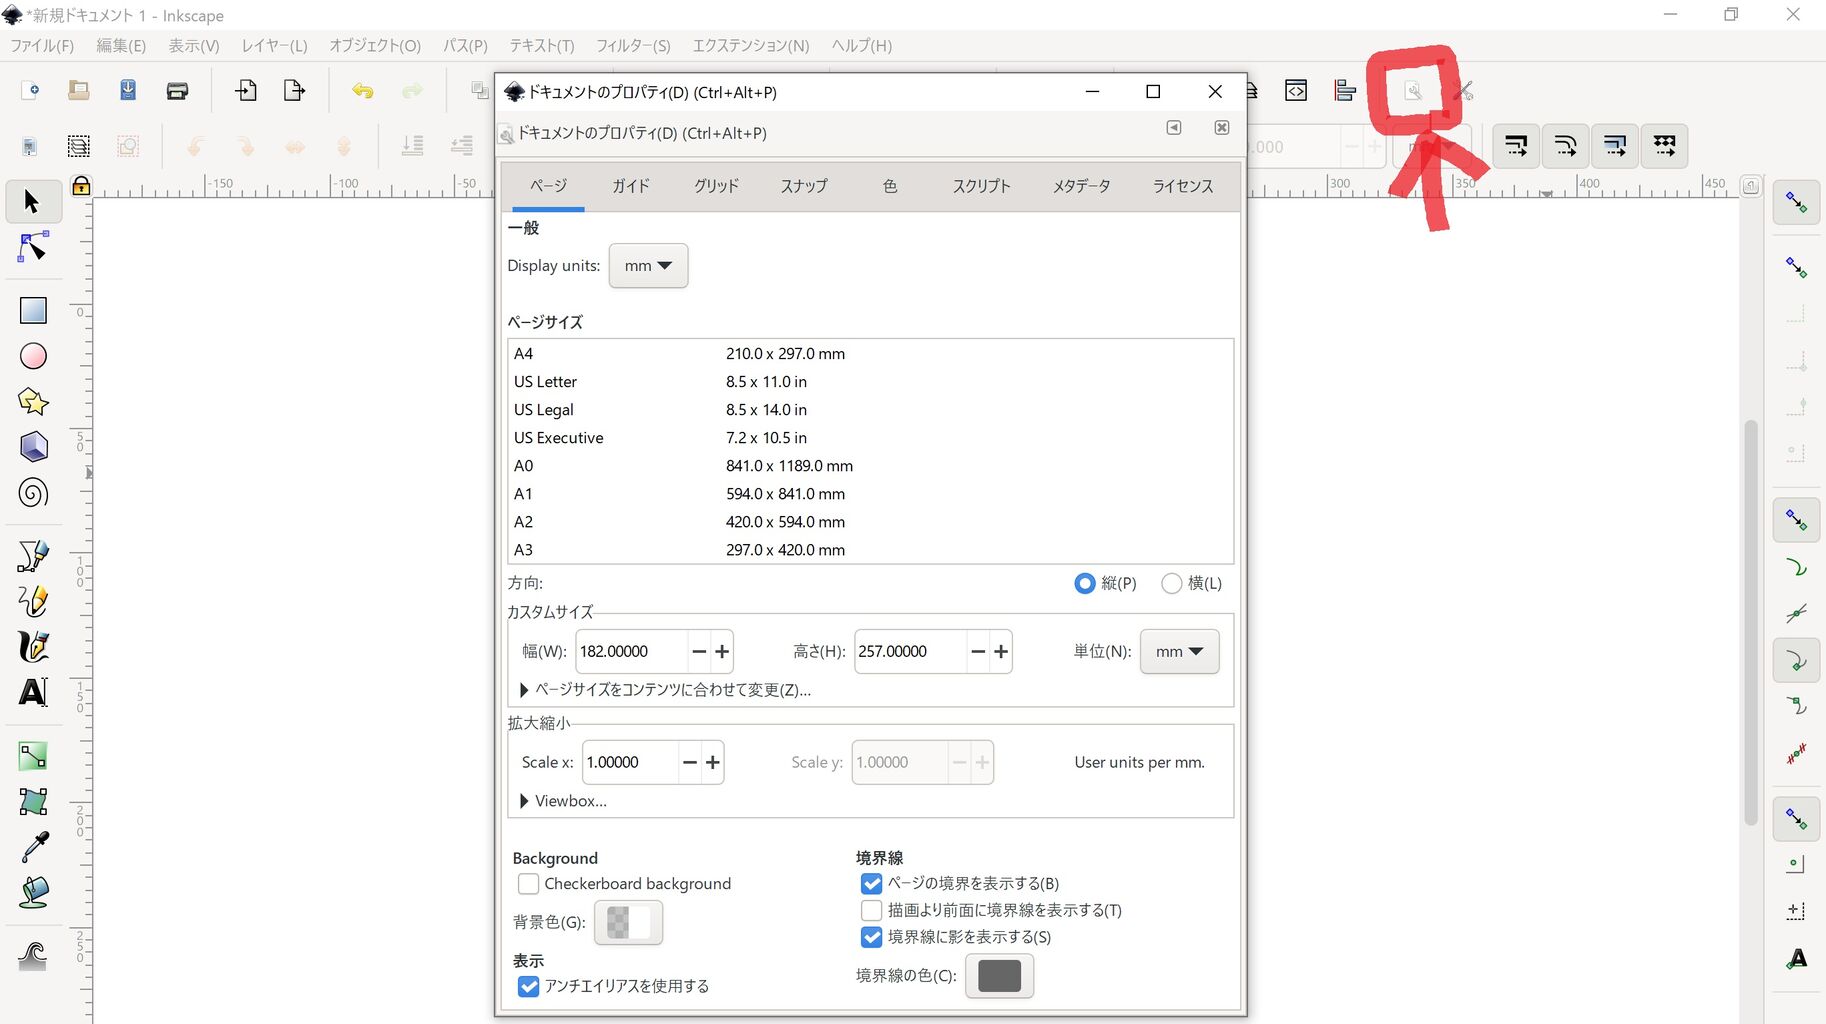Expand the Viewbox section

[x=525, y=800]
